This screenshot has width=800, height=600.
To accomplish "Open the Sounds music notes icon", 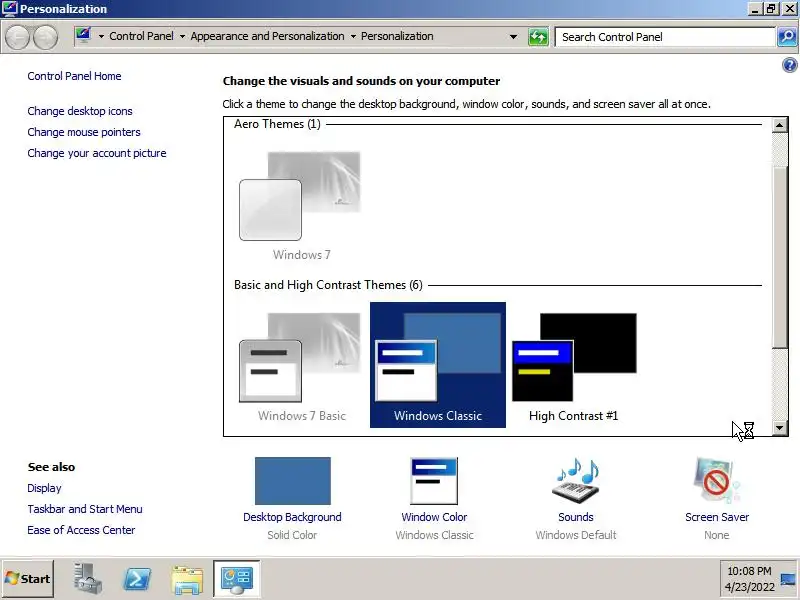I will (x=576, y=481).
